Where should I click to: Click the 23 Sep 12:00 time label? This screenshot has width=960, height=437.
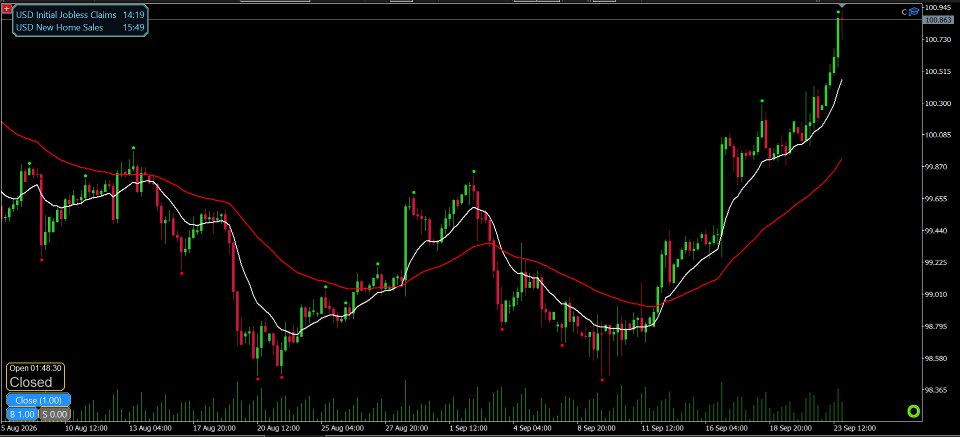(x=854, y=428)
